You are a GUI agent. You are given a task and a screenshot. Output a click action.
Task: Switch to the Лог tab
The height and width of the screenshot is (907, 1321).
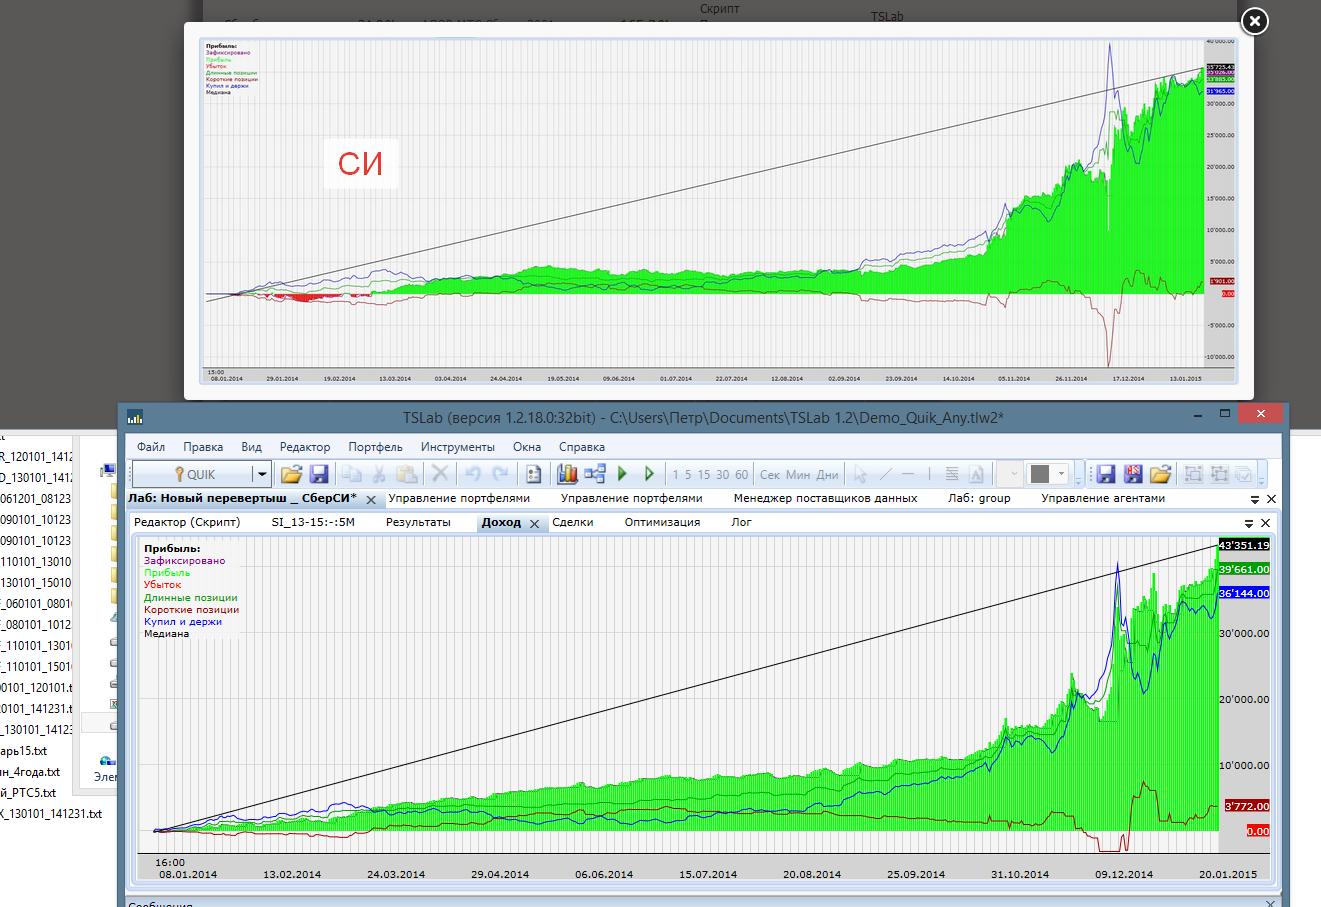(741, 522)
